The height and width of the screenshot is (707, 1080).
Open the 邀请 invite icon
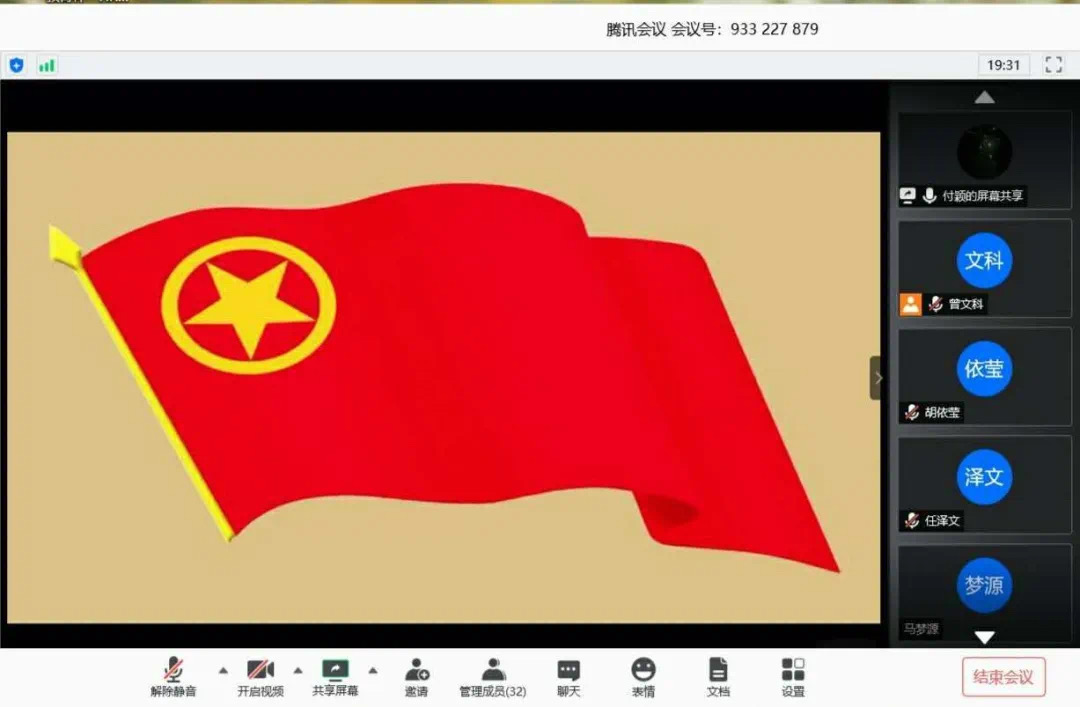[x=416, y=676]
